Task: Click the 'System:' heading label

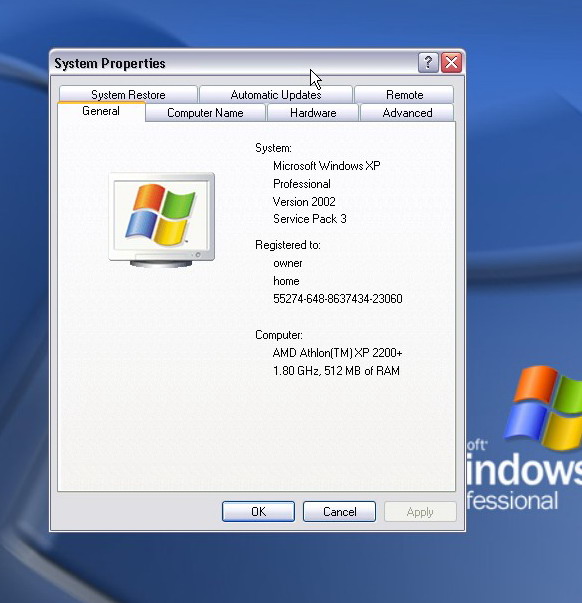Action: 273,148
